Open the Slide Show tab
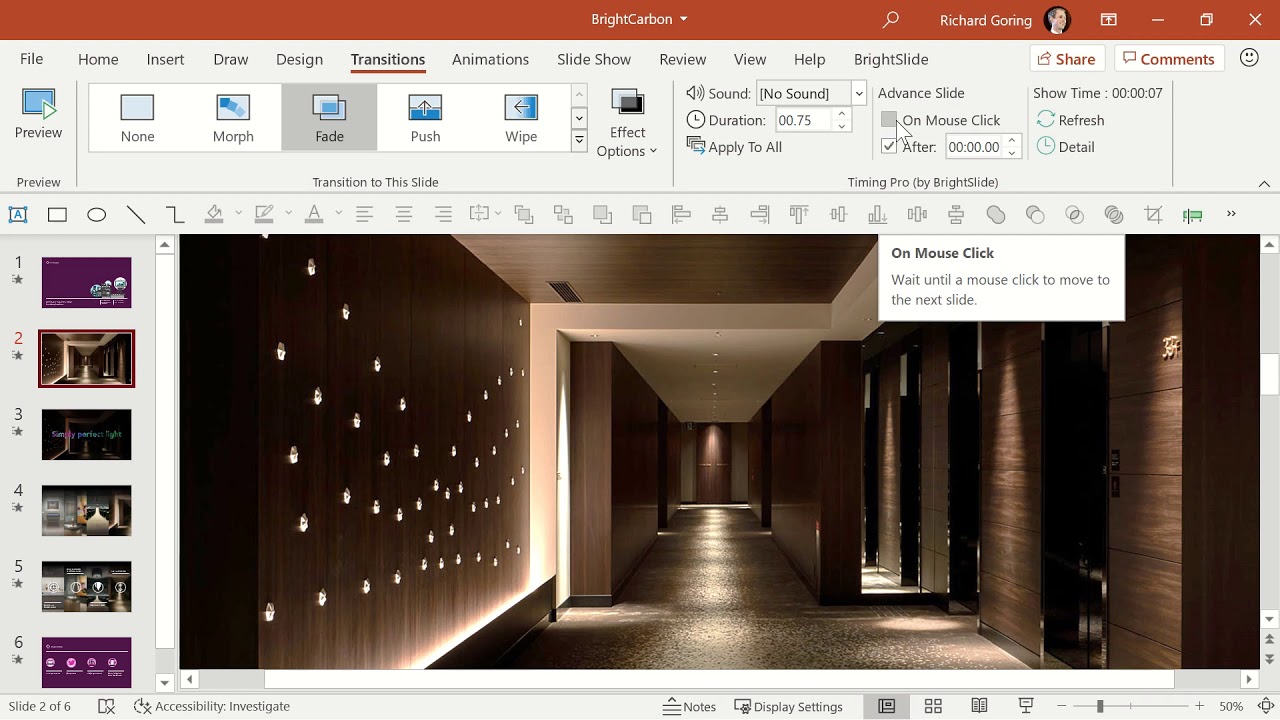1280x720 pixels. click(594, 59)
